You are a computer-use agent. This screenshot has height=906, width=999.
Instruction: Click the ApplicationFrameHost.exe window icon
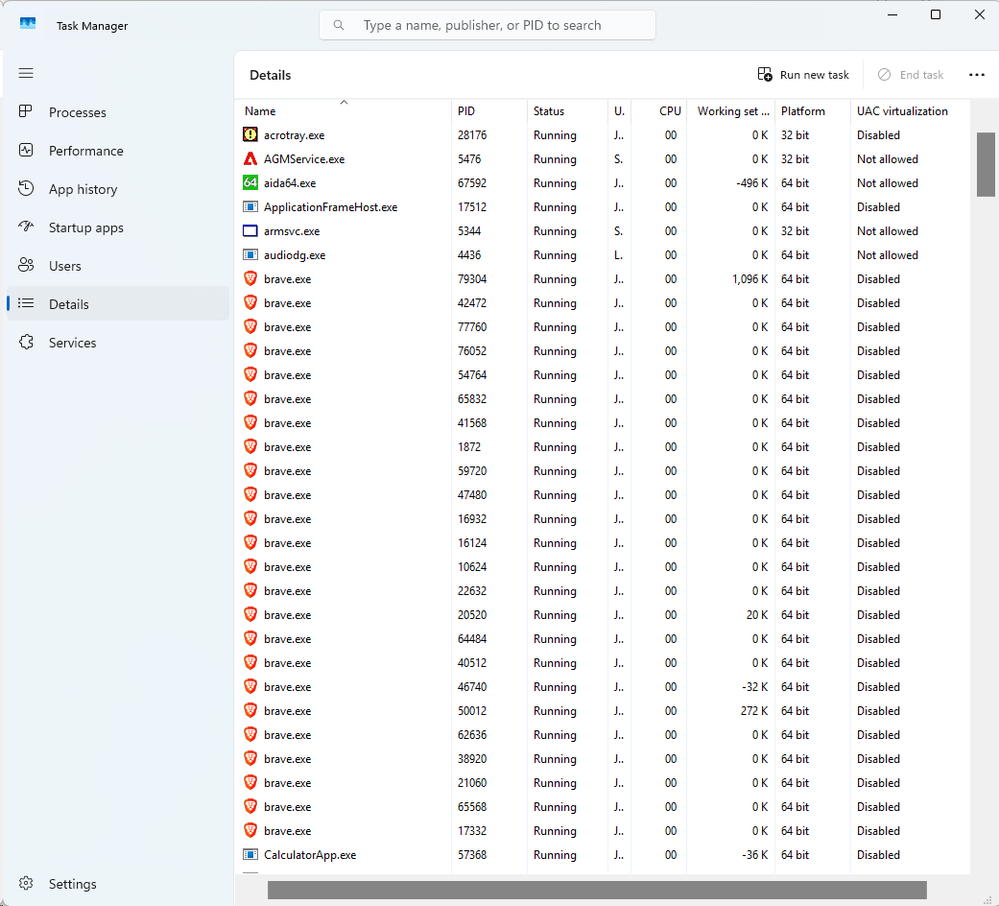click(250, 206)
